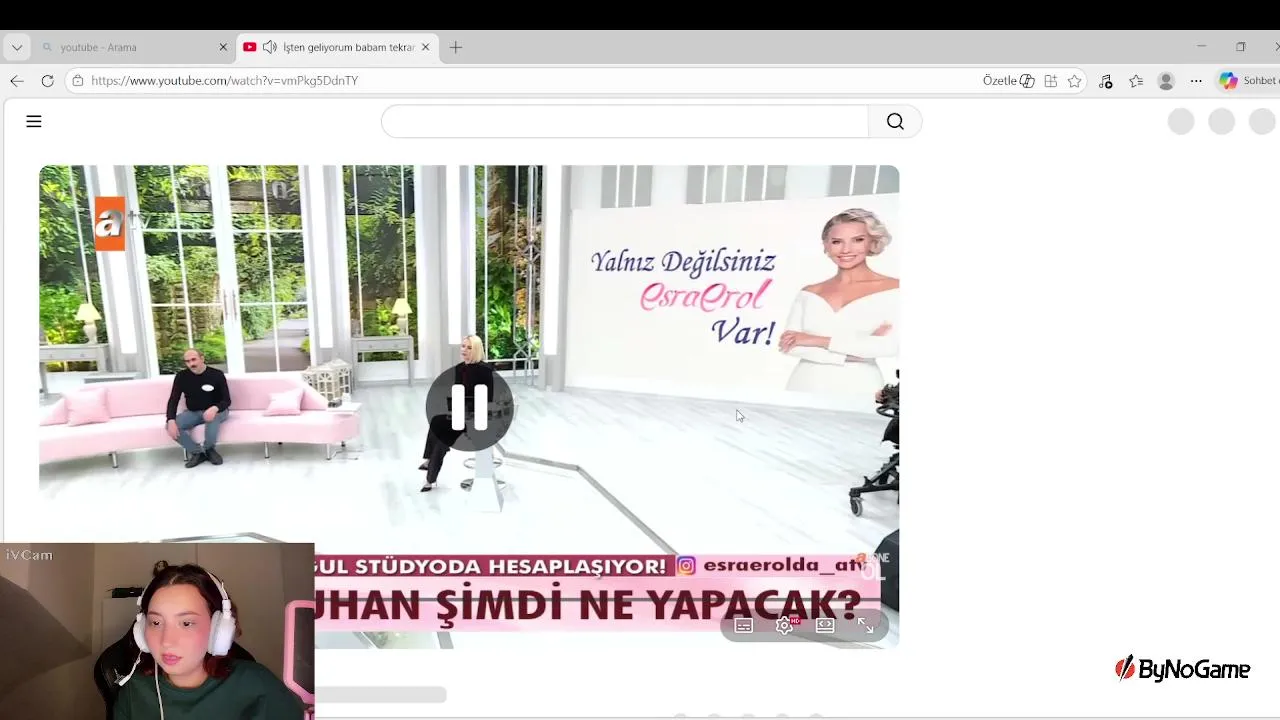The image size is (1280, 720).
Task: Open the favorites list toolbar icon
Action: pos(1136,81)
